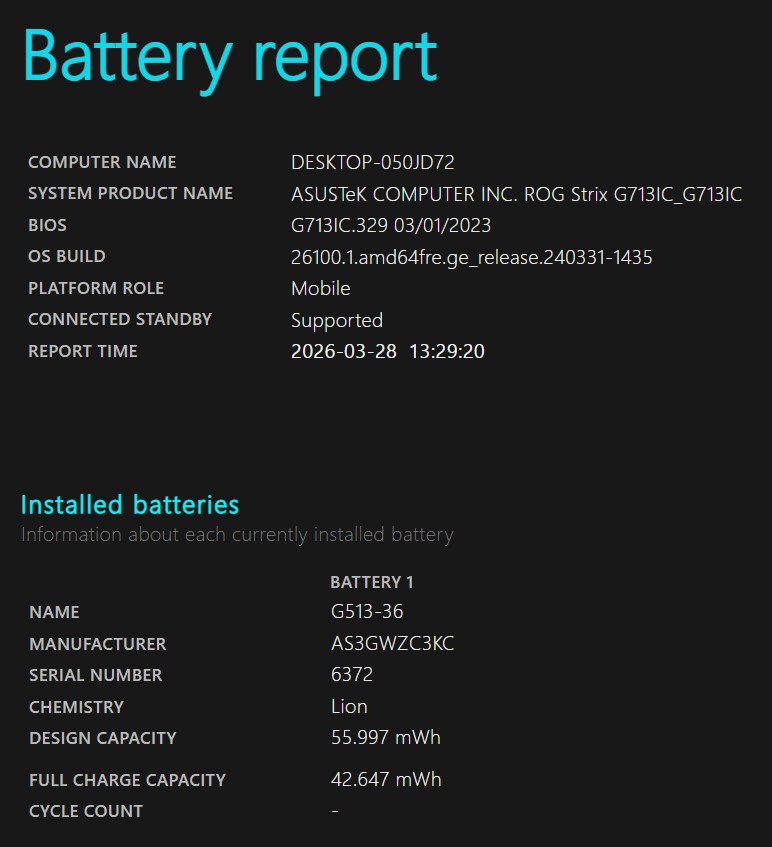Click the OS BUILD label
Screen dimensions: 772x847
point(66,256)
